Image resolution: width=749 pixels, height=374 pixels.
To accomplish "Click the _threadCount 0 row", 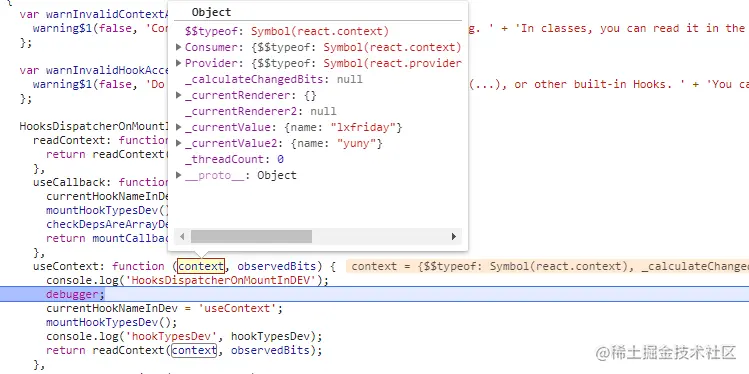I will (x=235, y=159).
